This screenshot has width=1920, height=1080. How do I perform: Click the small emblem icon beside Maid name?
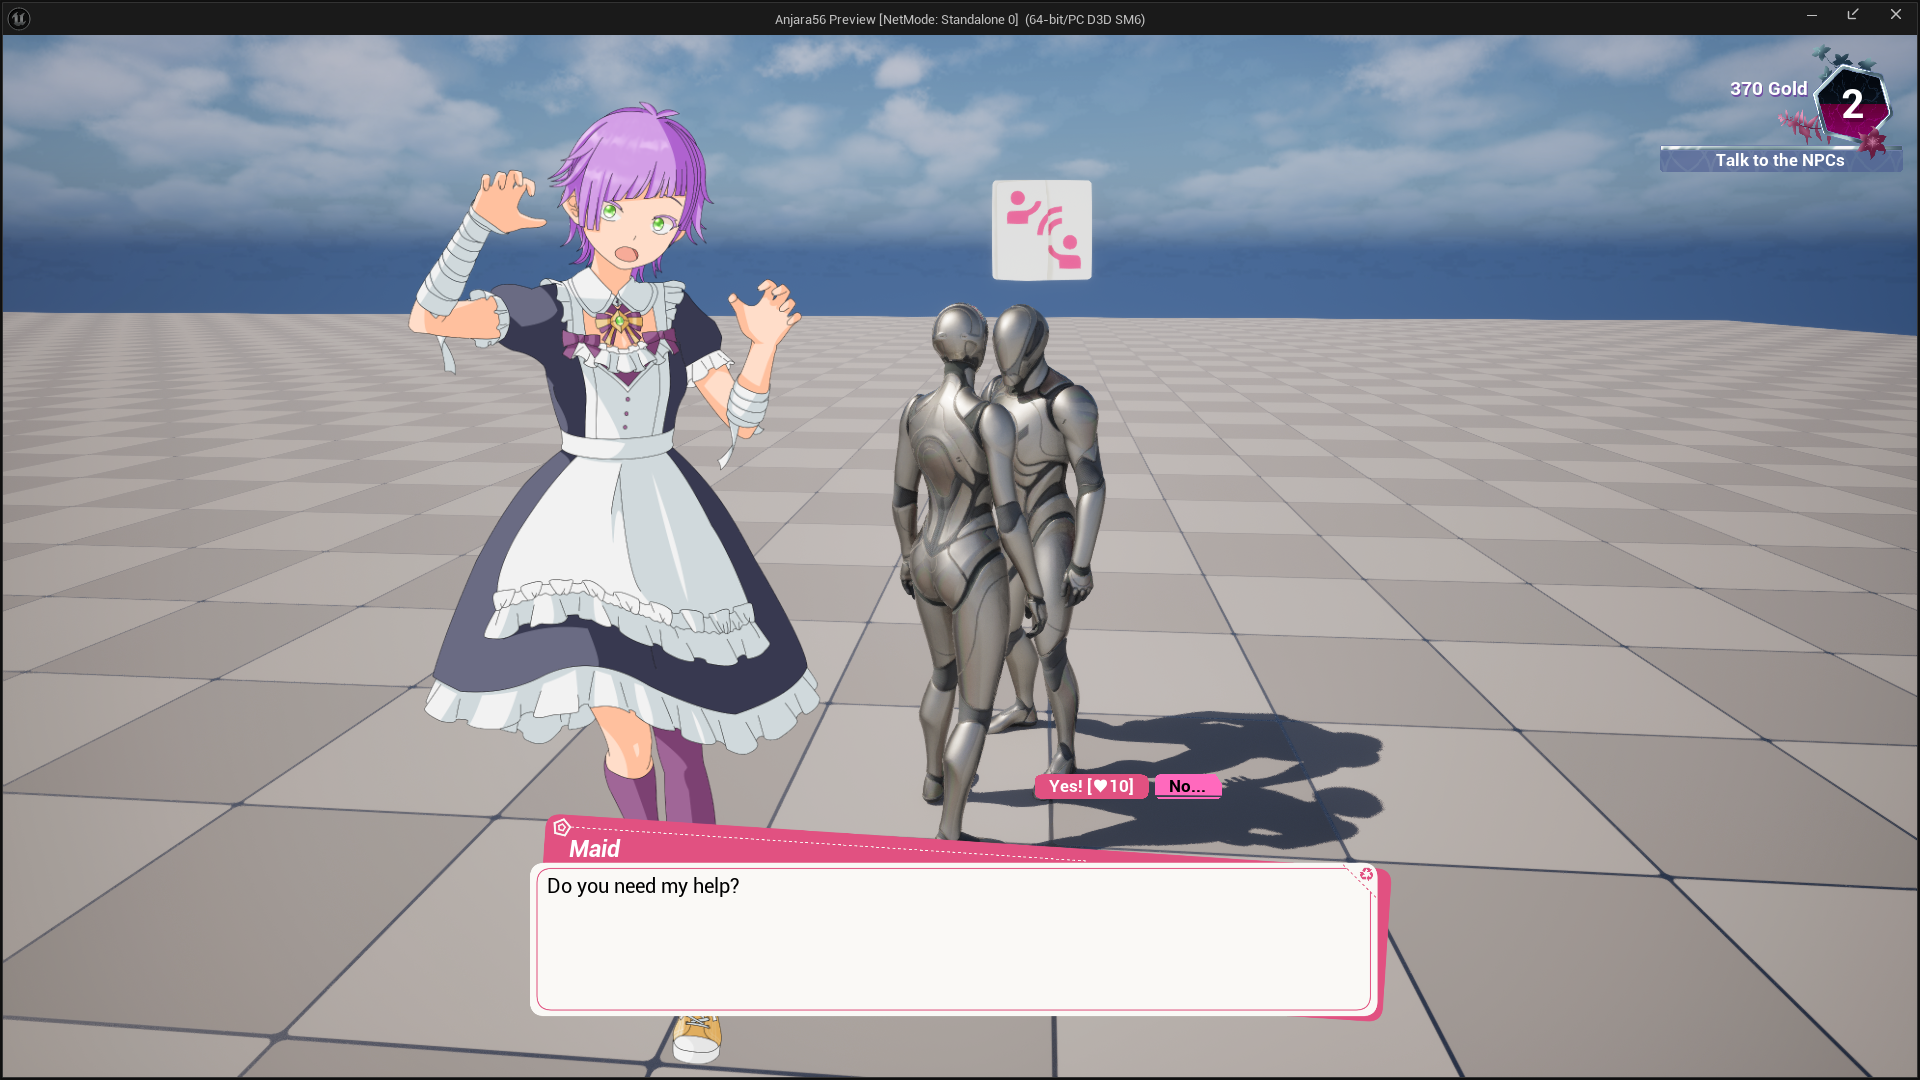tap(562, 827)
